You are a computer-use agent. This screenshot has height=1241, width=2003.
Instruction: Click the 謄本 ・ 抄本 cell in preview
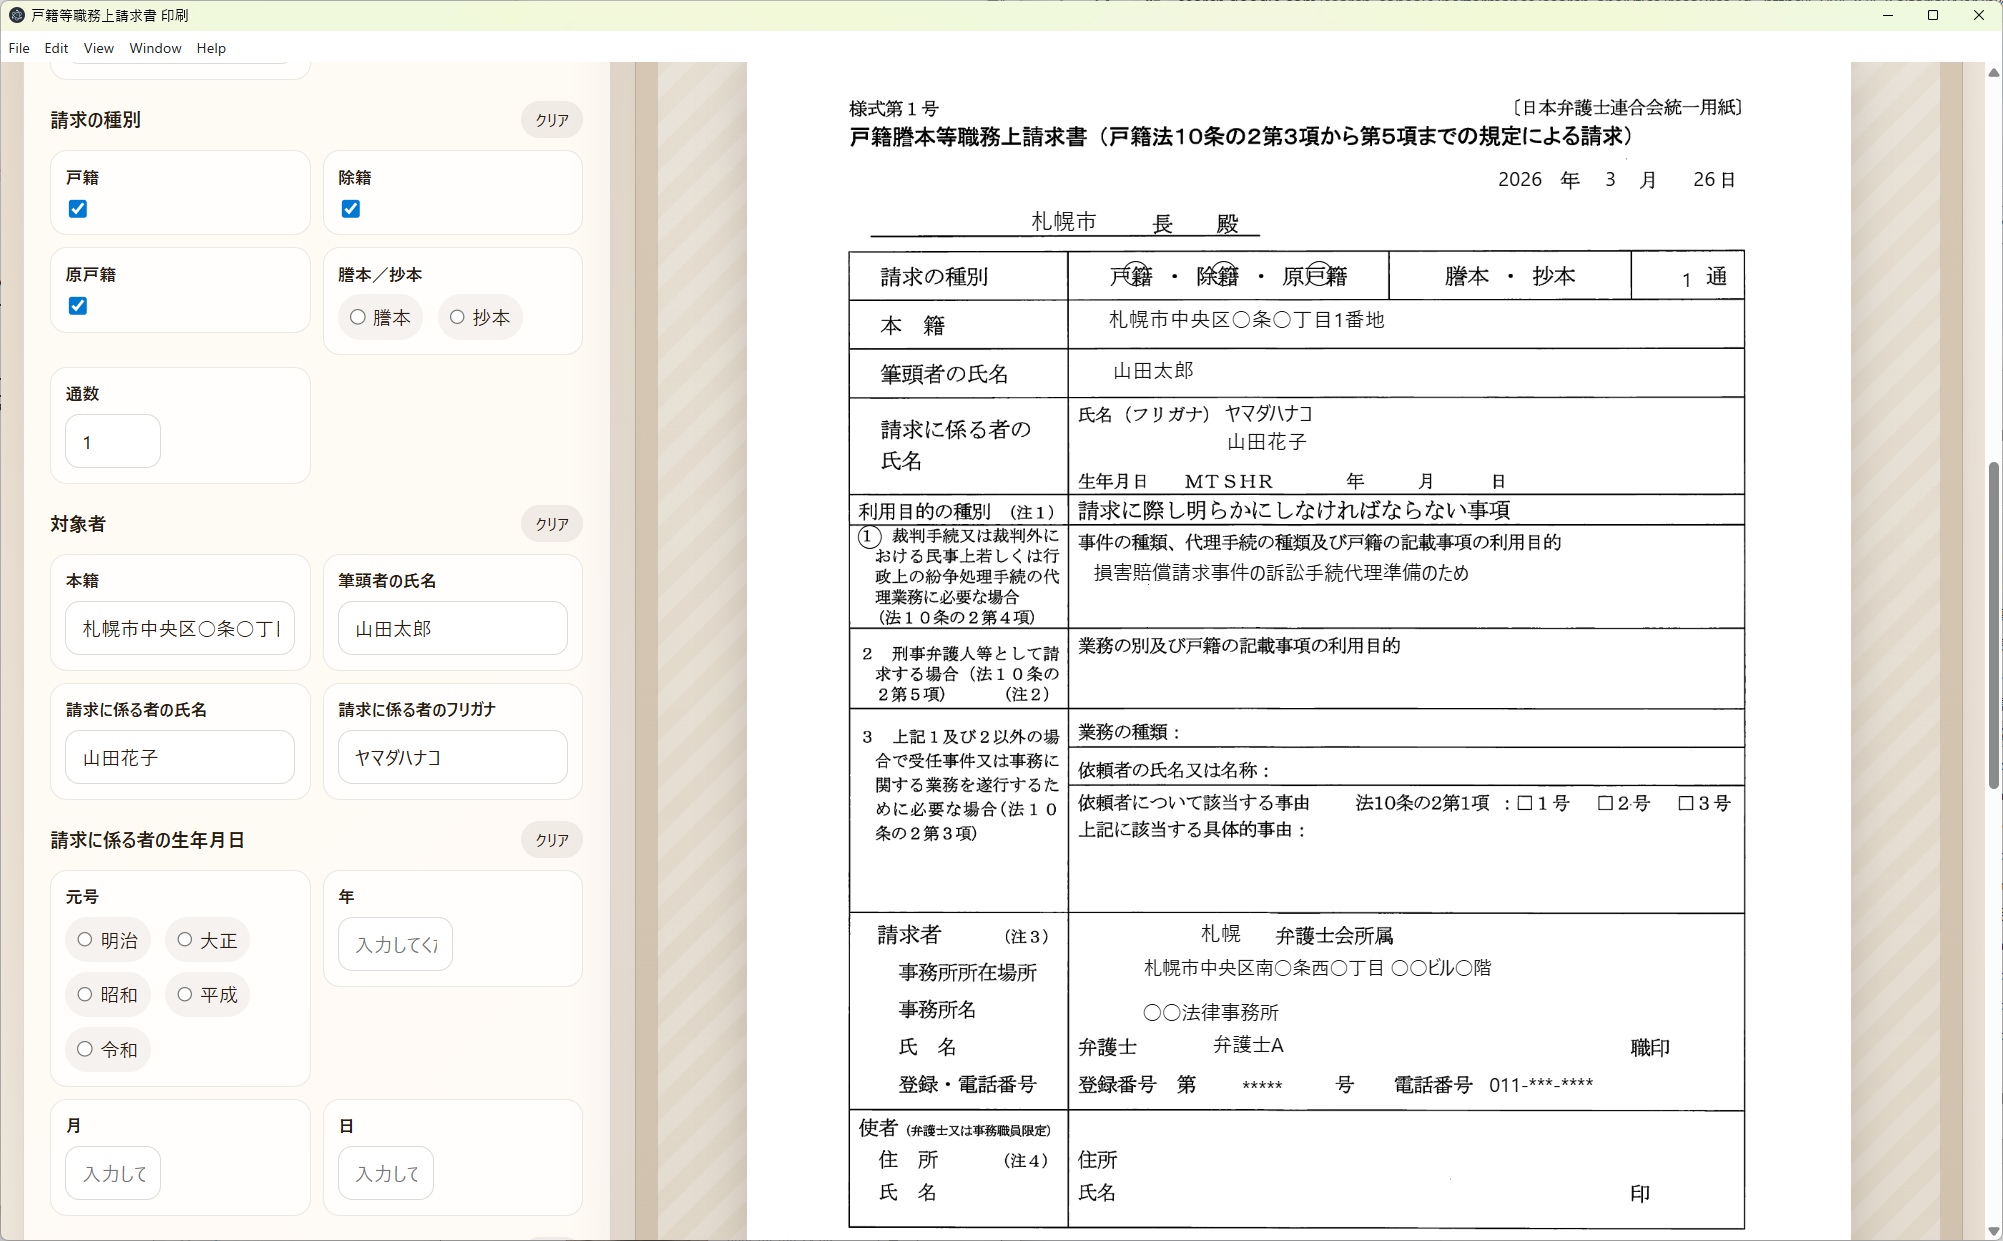point(1510,276)
